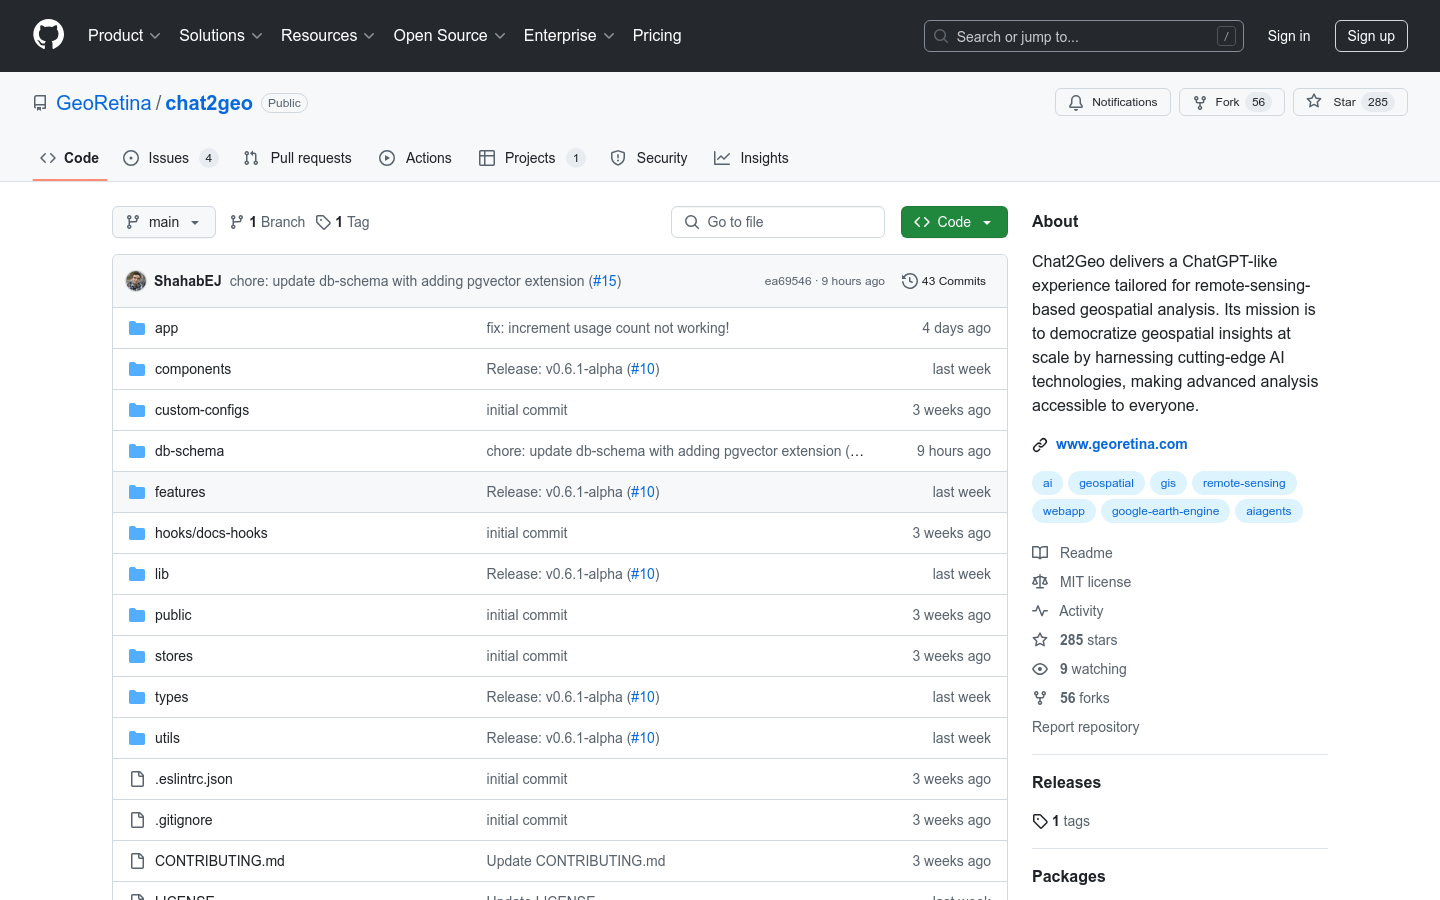Click the Go to file field

[778, 222]
